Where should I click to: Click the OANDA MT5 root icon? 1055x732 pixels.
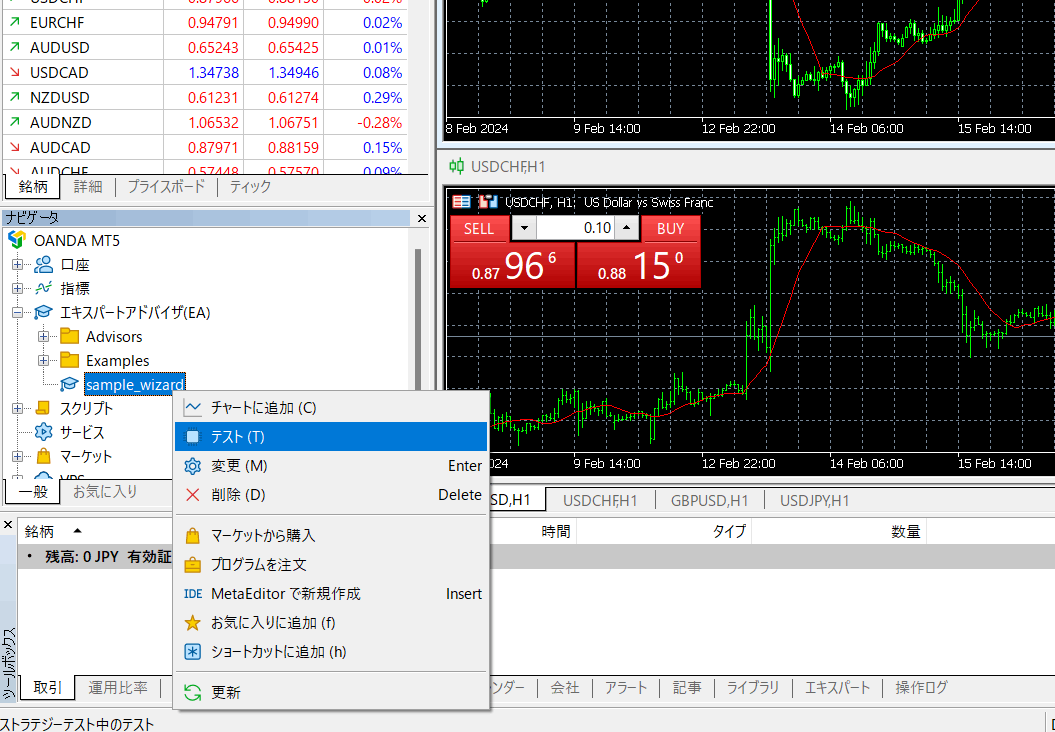[17, 240]
